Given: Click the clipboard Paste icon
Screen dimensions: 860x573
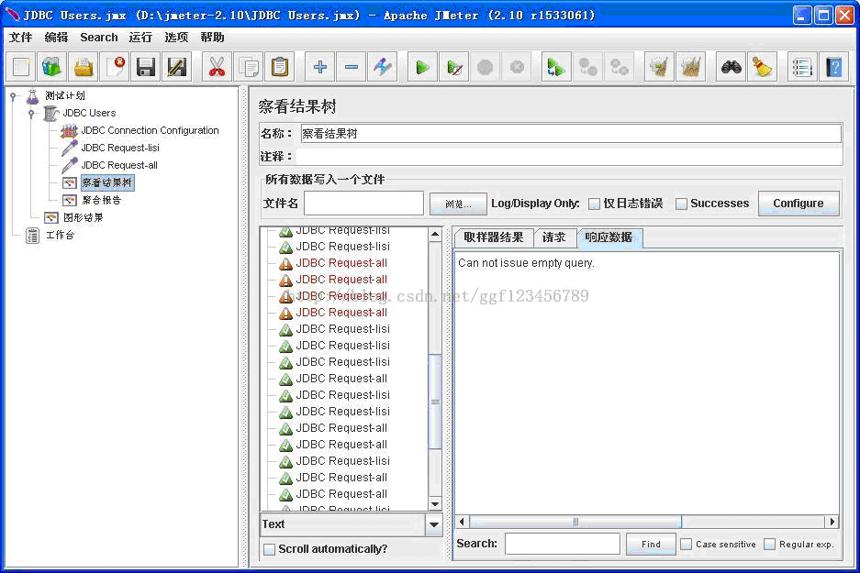Looking at the screenshot, I should 280,67.
